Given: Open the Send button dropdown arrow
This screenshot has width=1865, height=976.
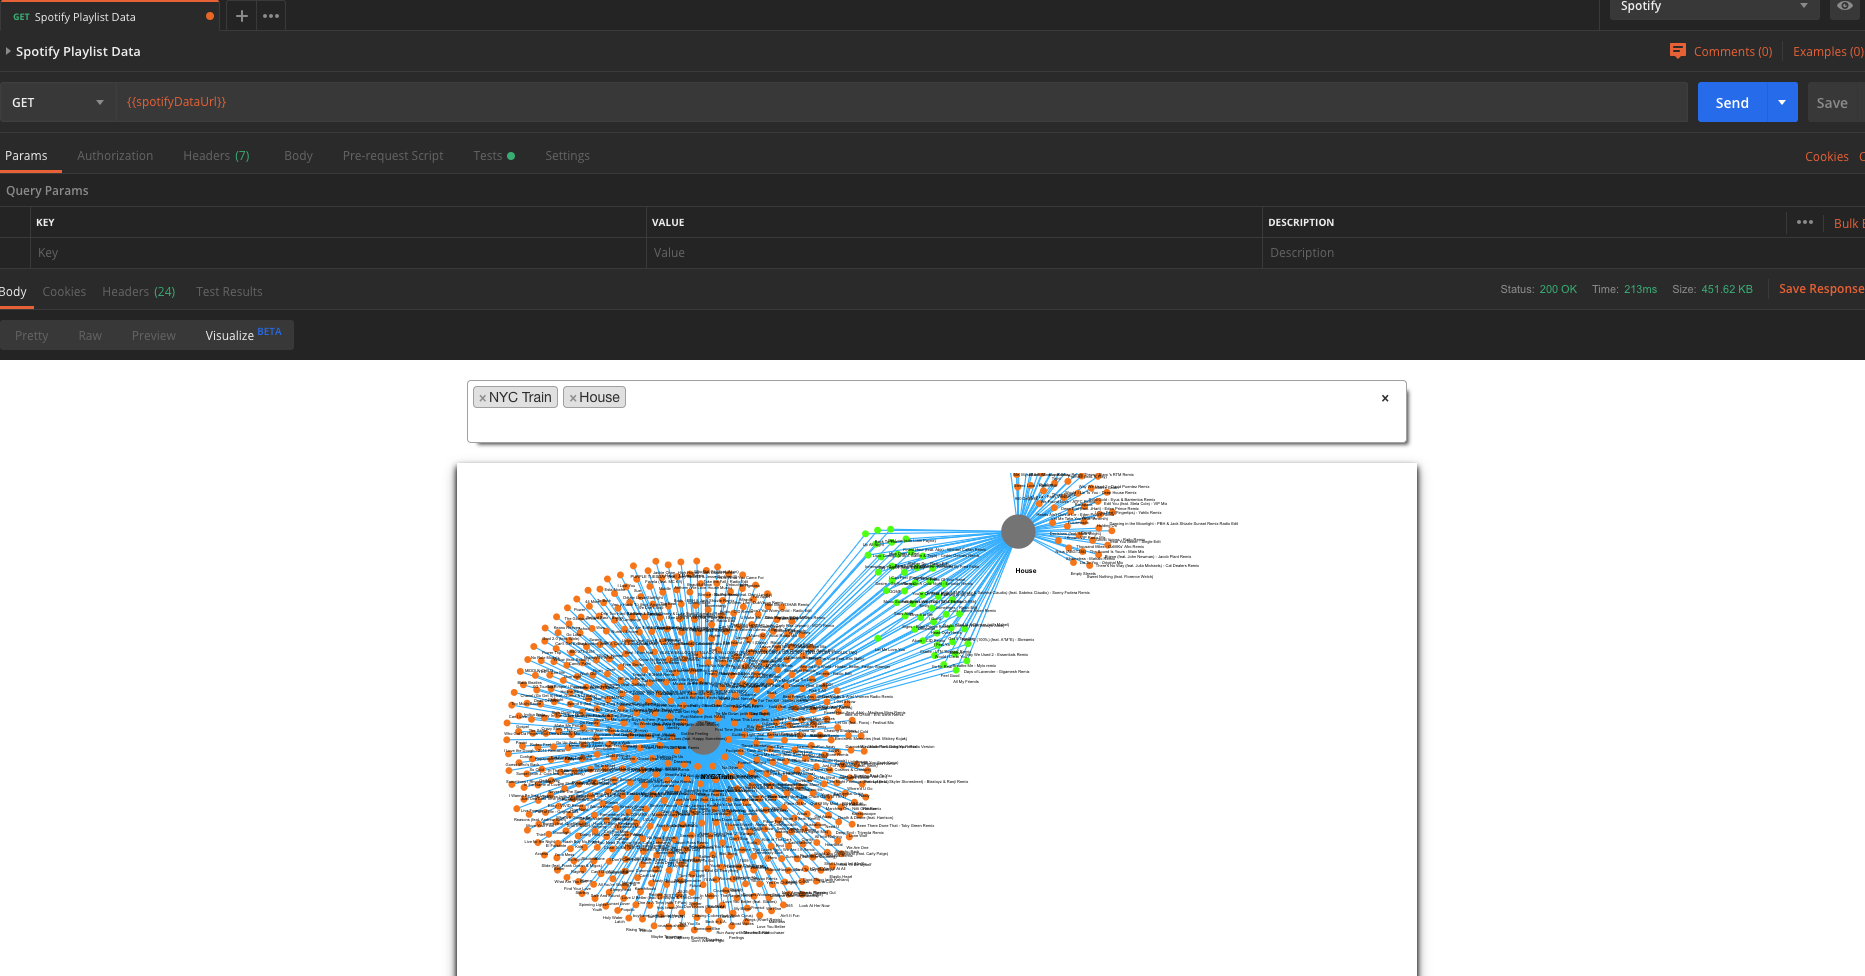Looking at the screenshot, I should tap(1782, 102).
